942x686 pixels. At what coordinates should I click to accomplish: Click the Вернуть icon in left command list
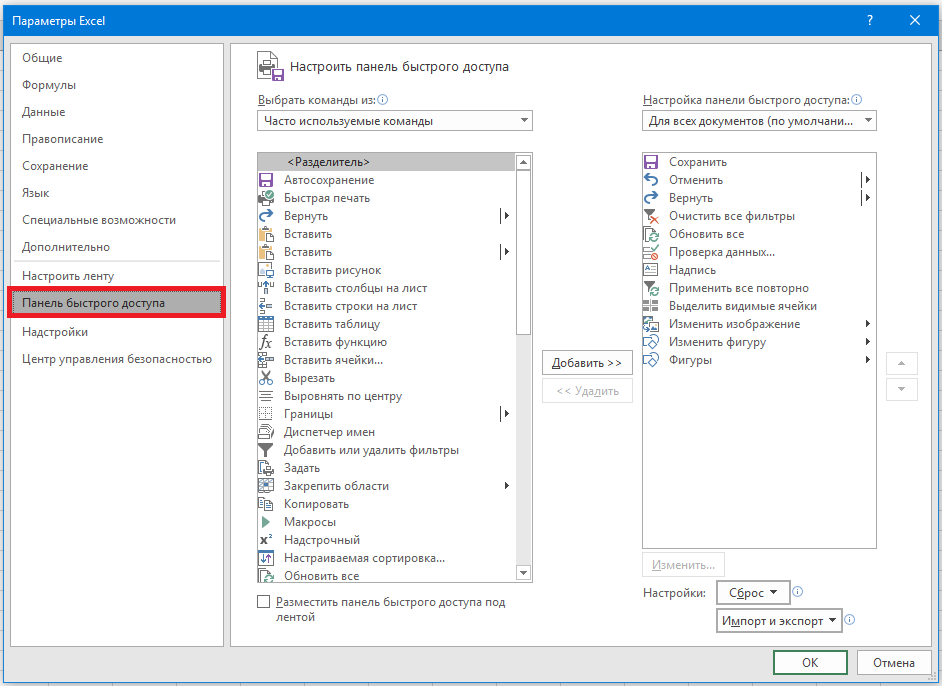pyautogui.click(x=266, y=216)
